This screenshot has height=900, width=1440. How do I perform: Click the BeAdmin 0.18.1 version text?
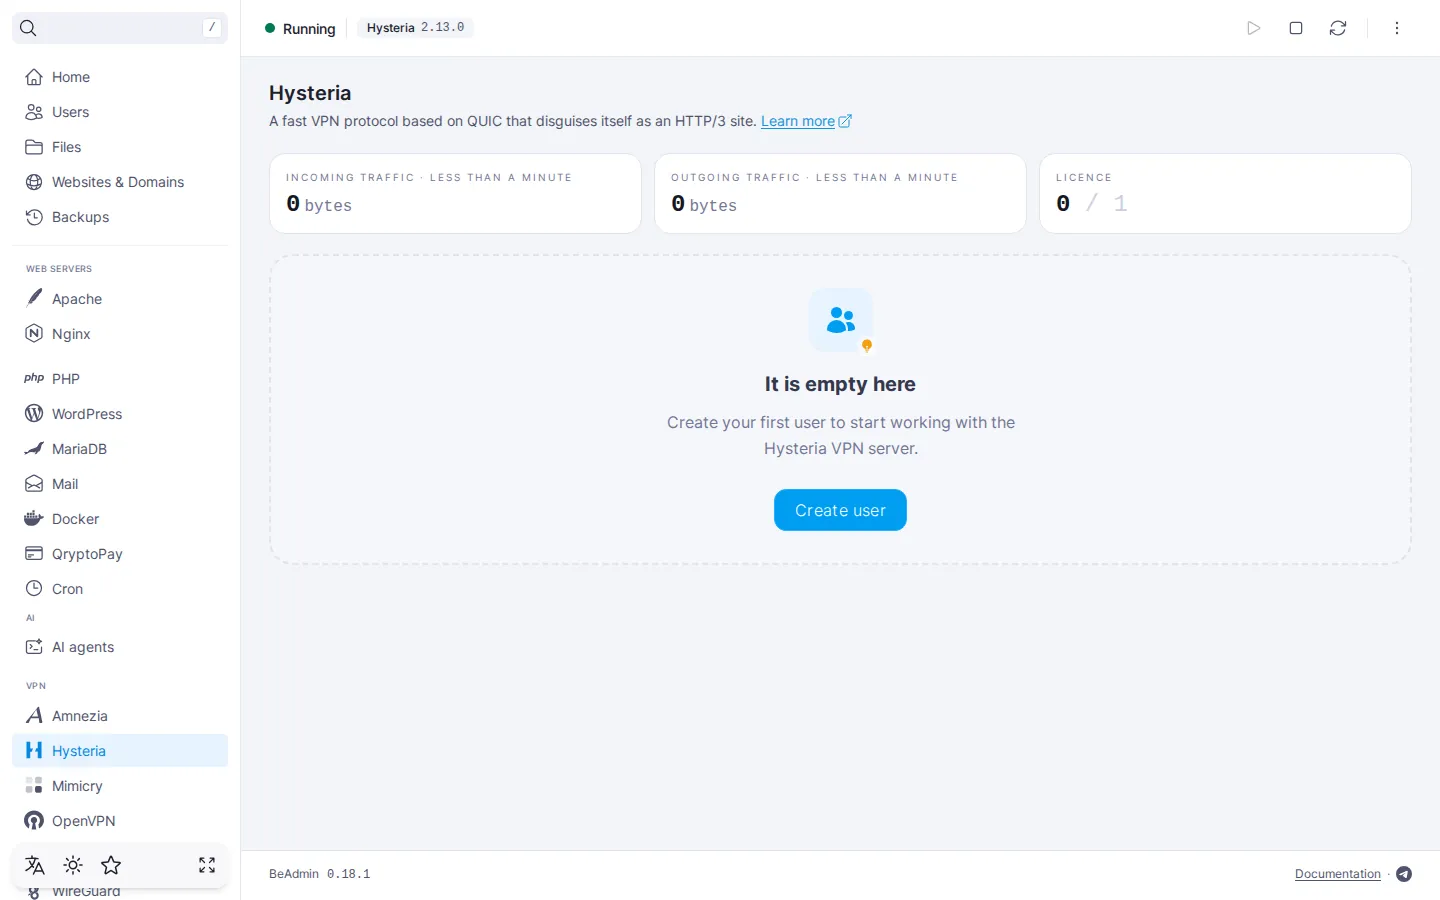point(320,874)
